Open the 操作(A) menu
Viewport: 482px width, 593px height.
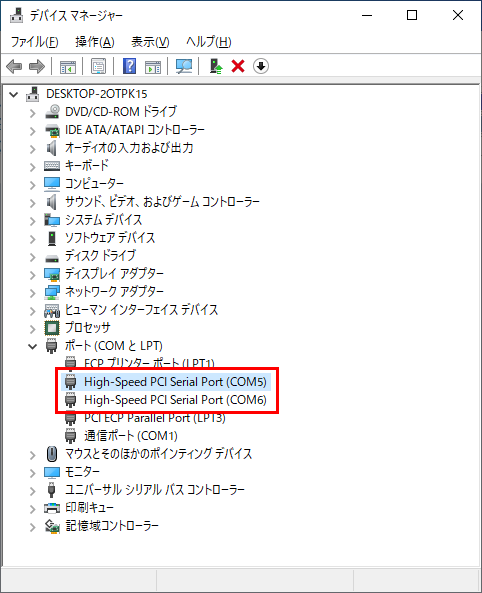(95, 42)
